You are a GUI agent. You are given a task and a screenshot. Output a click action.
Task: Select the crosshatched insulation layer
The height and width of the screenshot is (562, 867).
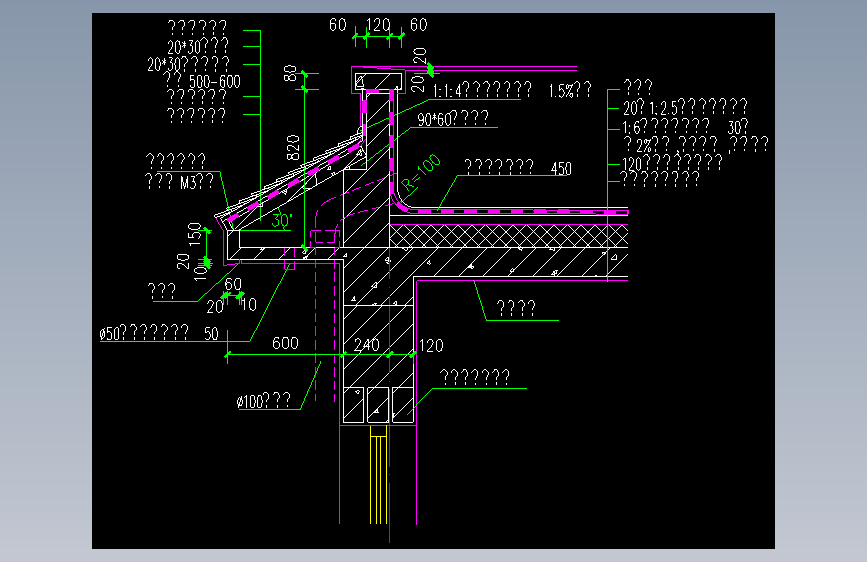click(509, 236)
